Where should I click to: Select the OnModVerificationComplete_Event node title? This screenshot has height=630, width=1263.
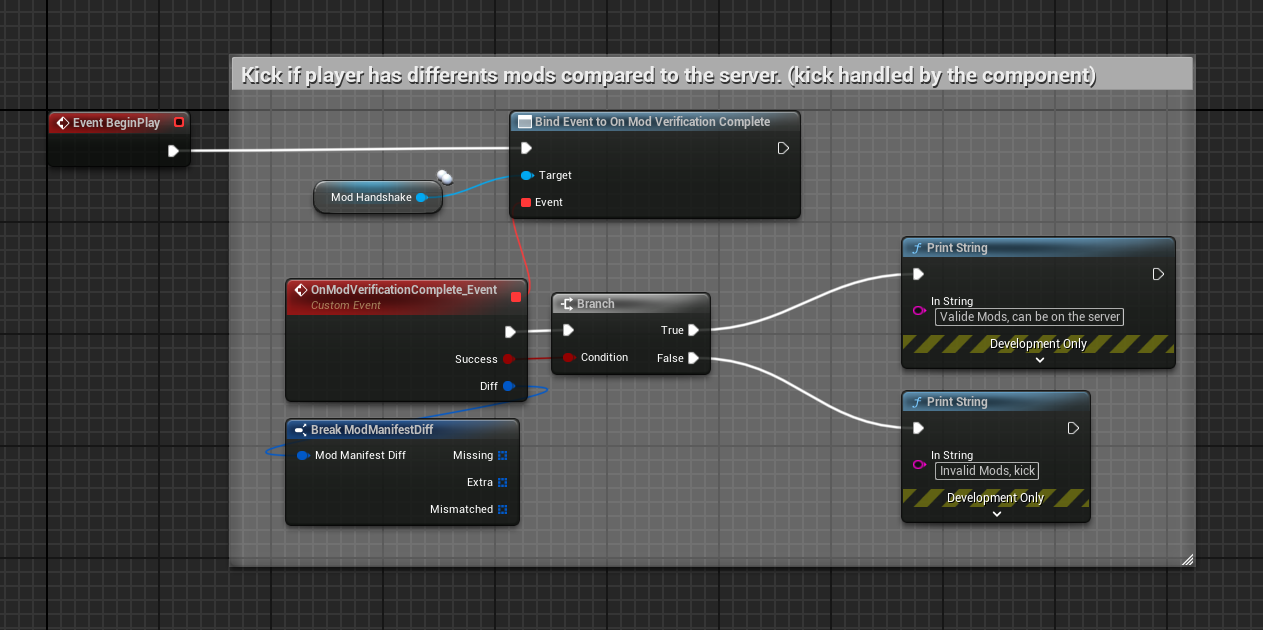pos(403,290)
